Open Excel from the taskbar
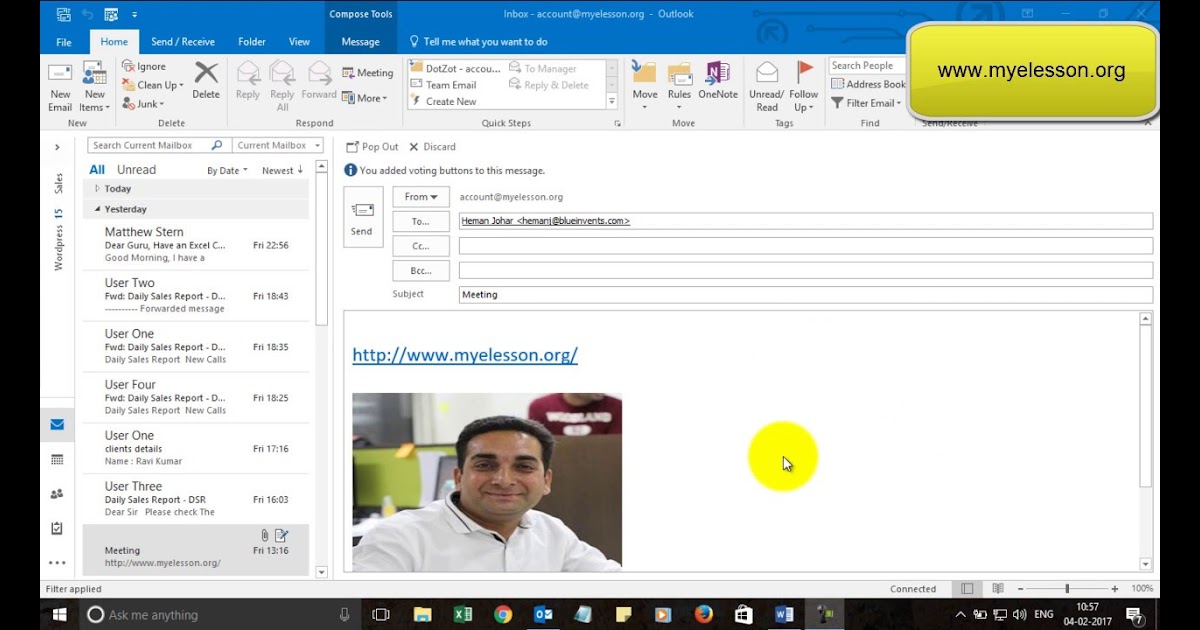 [463, 614]
